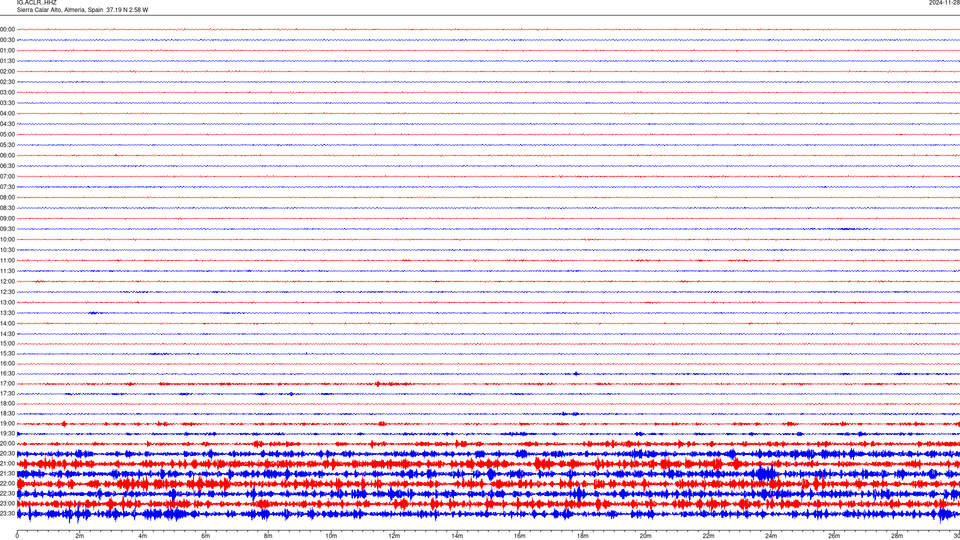Viewport: 960px width, 540px height.
Task: Select the 08:30 trace time label
Action: (7, 208)
